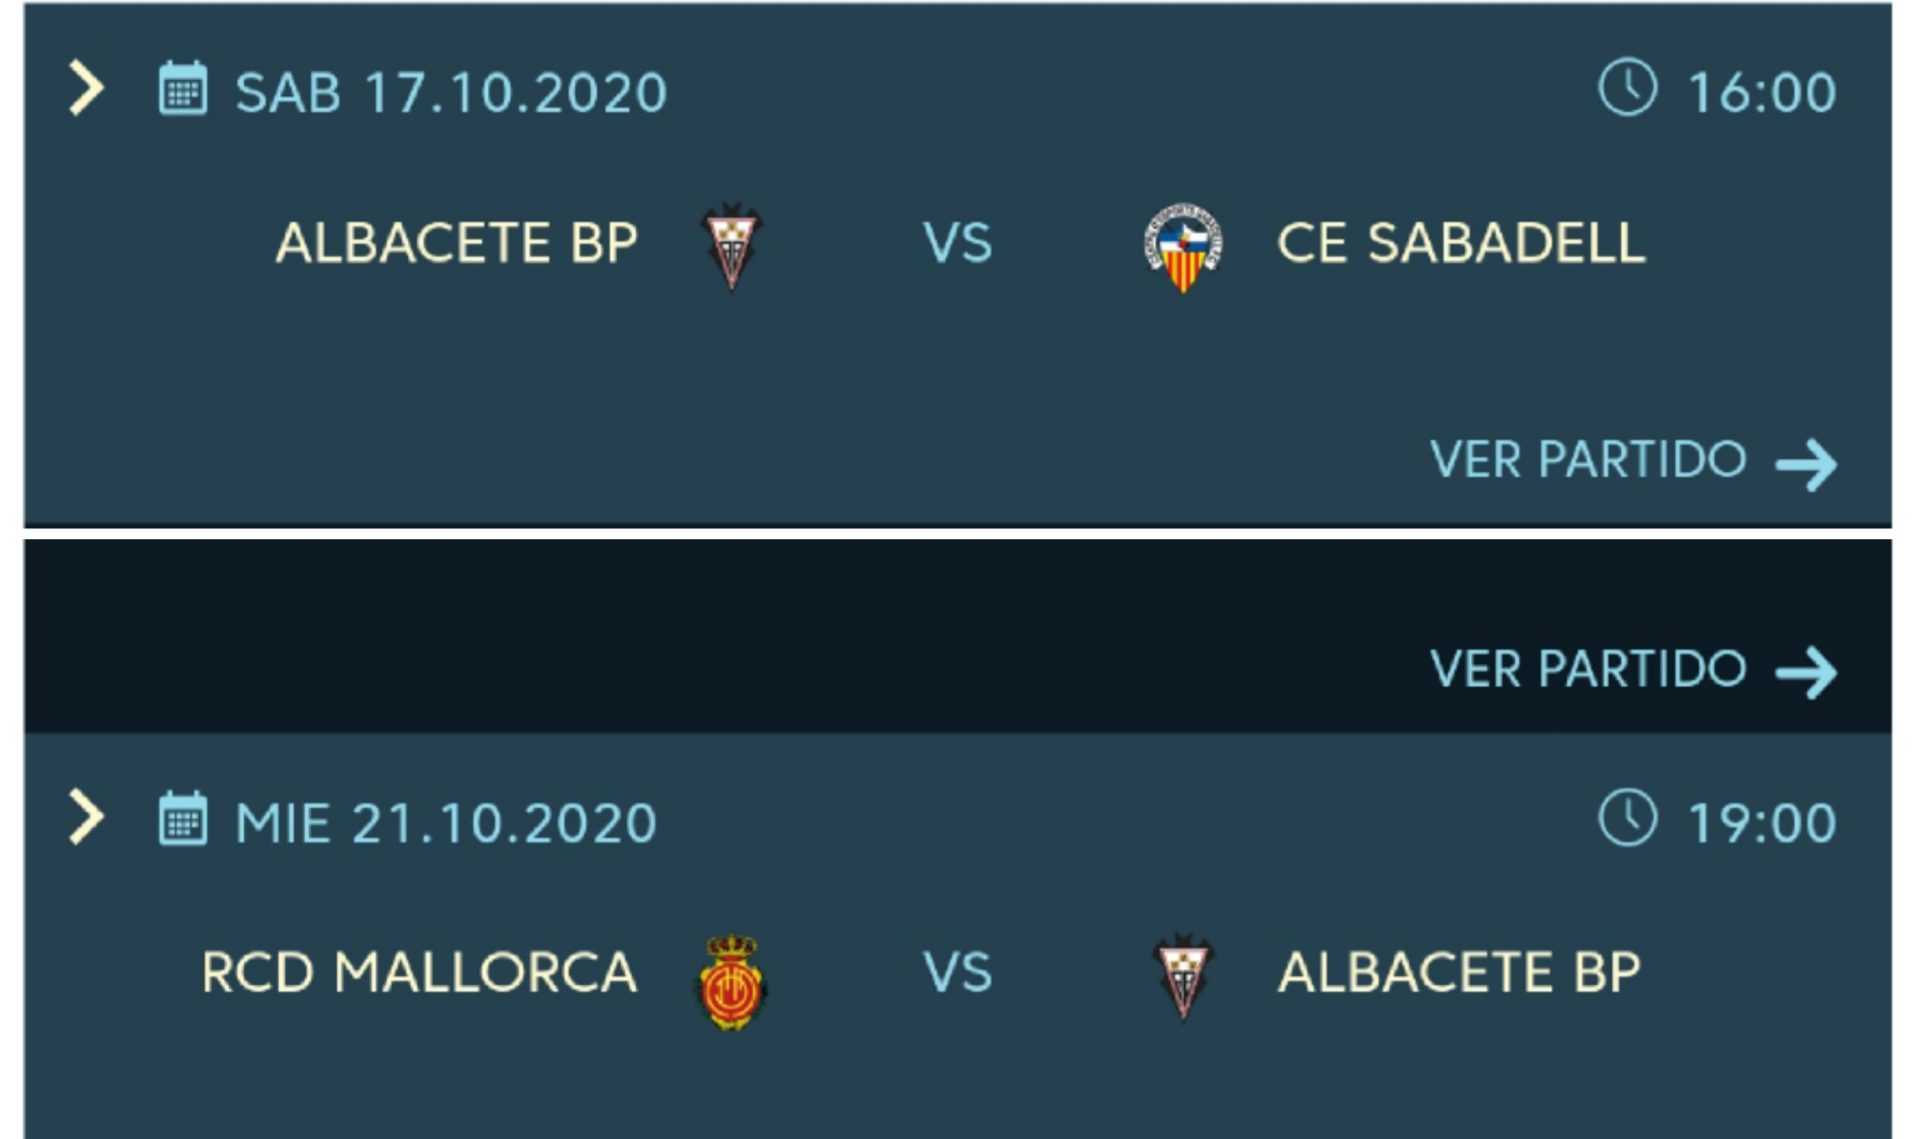1920x1139 pixels.
Task: Click the clock icon next to 16:00
Action: (1627, 87)
